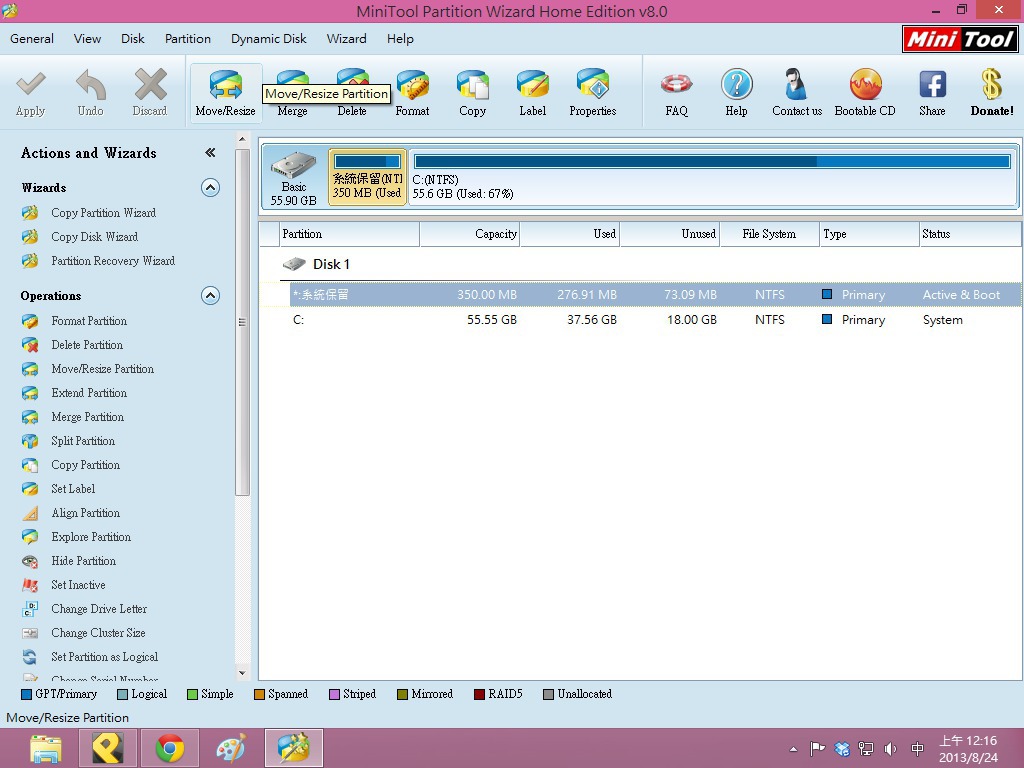The width and height of the screenshot is (1024, 768).
Task: Click the Bootable CD icon
Action: [865, 85]
